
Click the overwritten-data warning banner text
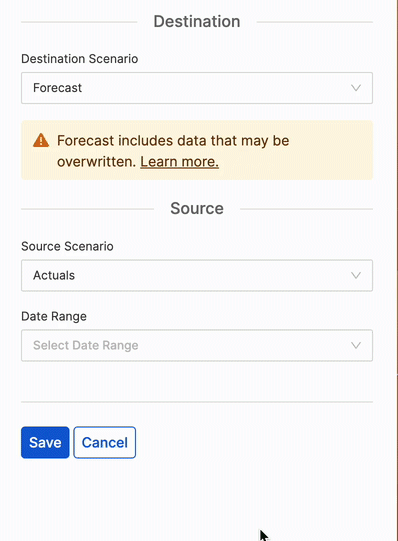click(173, 151)
